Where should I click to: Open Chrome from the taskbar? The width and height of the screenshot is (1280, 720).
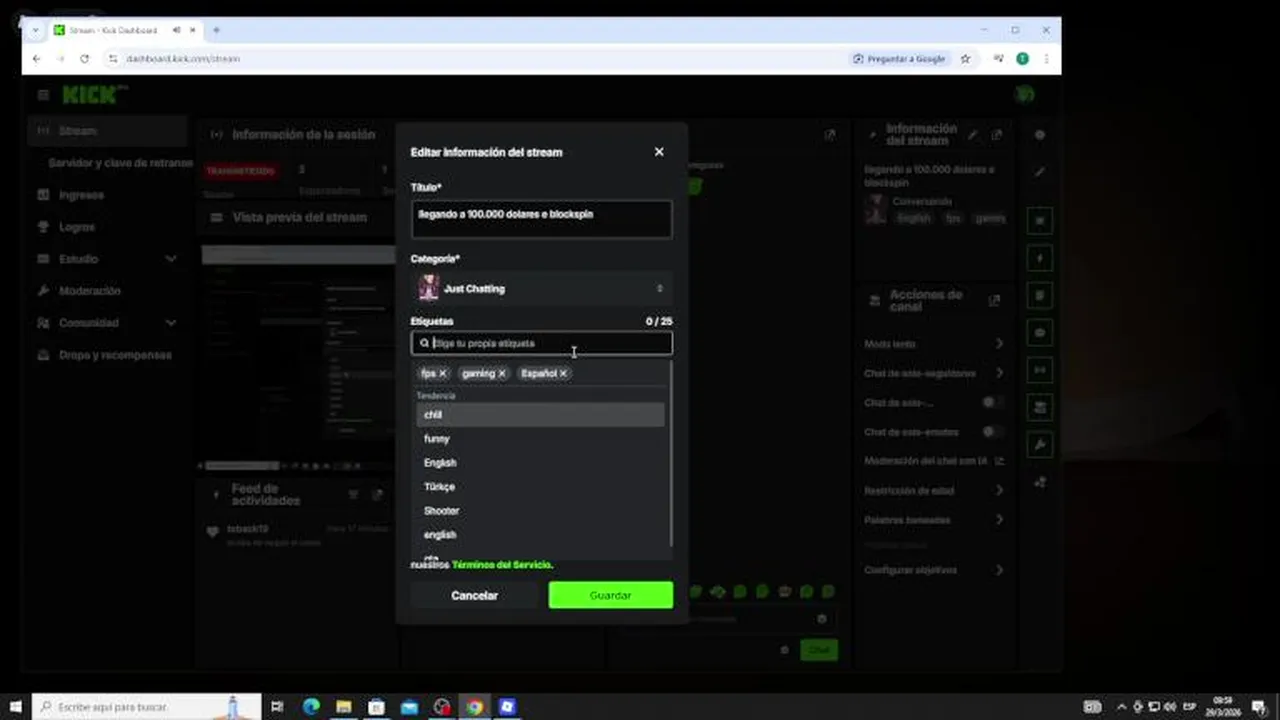(474, 707)
